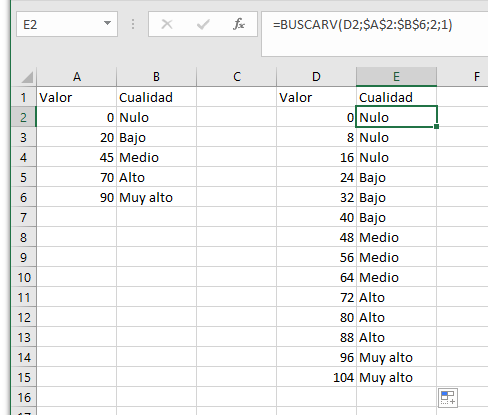Select cell D1 labeled Valor

(316, 97)
